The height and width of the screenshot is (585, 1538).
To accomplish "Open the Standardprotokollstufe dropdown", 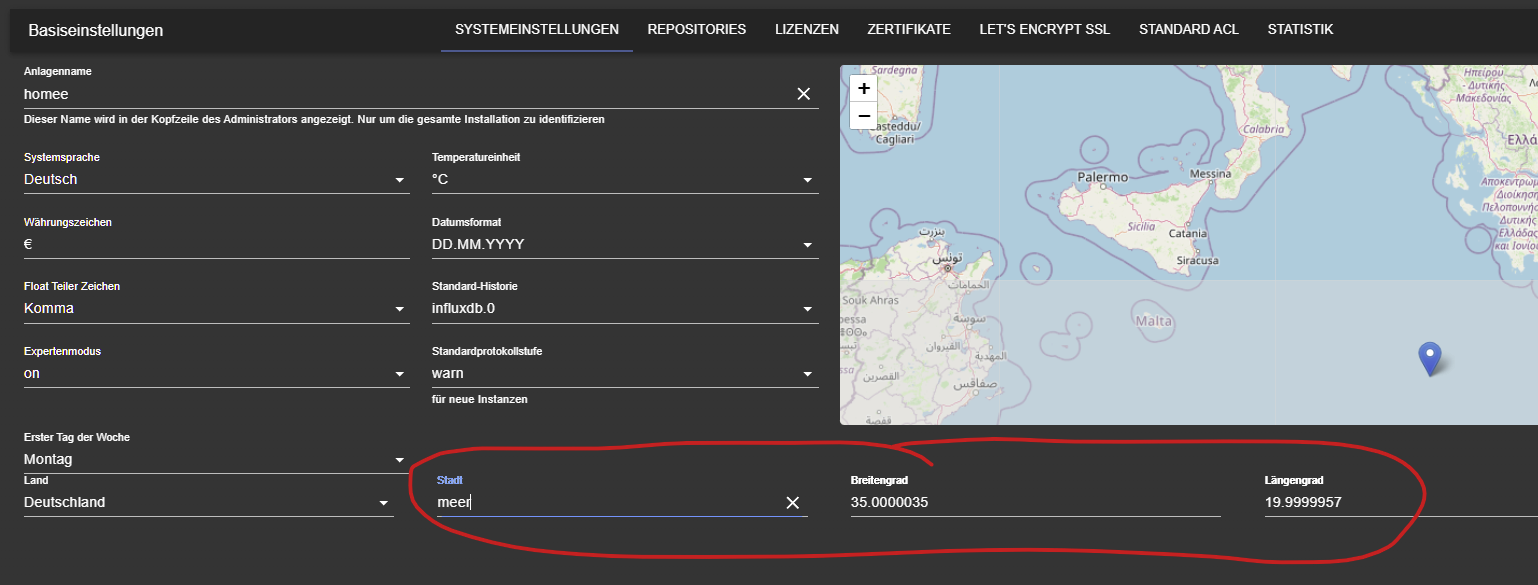I will coord(625,374).
